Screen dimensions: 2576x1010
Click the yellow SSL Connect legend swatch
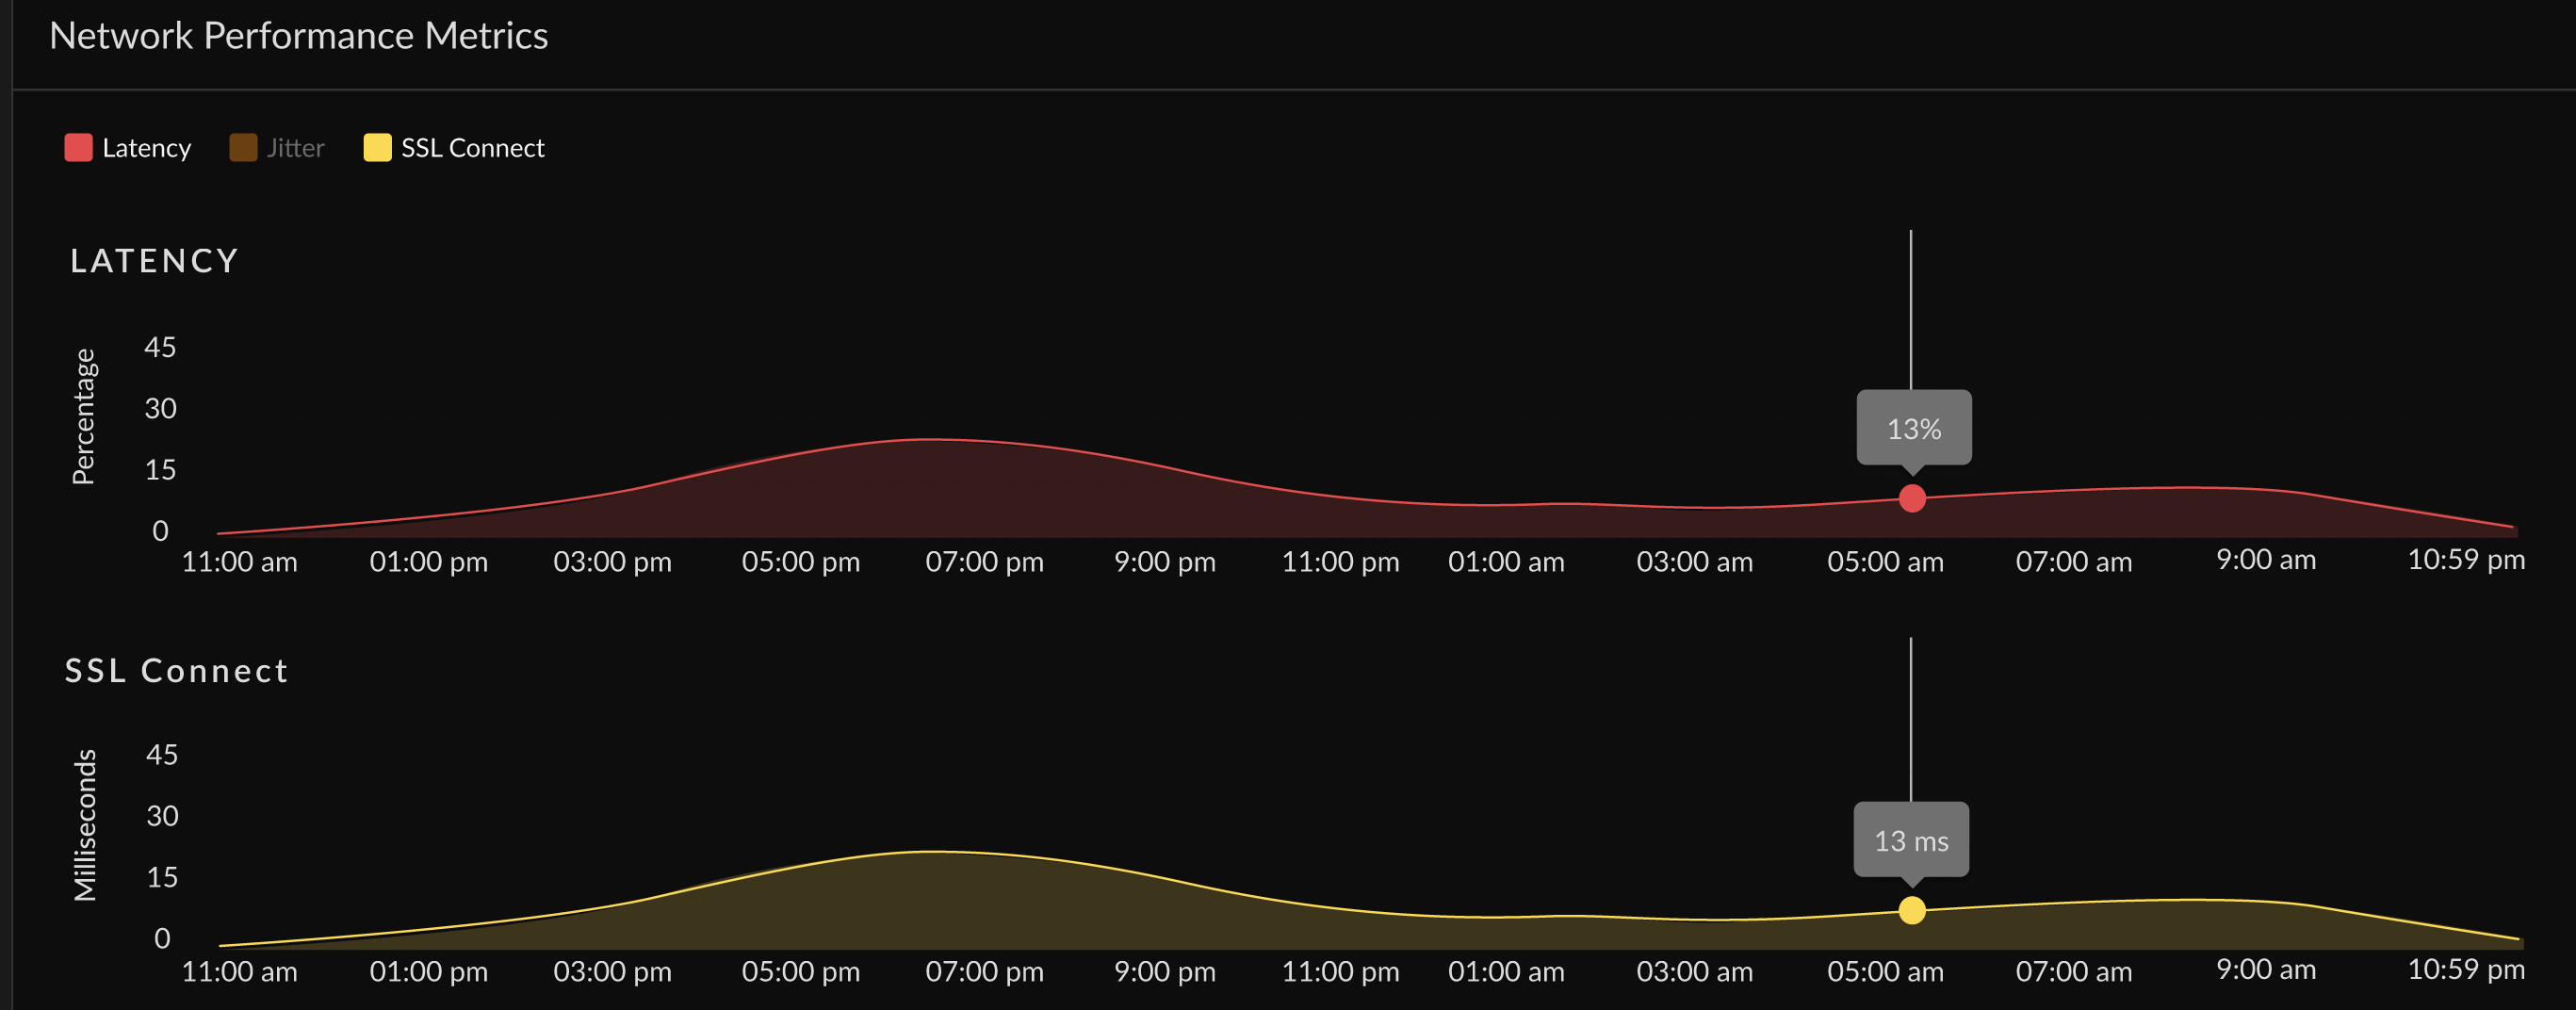point(378,147)
